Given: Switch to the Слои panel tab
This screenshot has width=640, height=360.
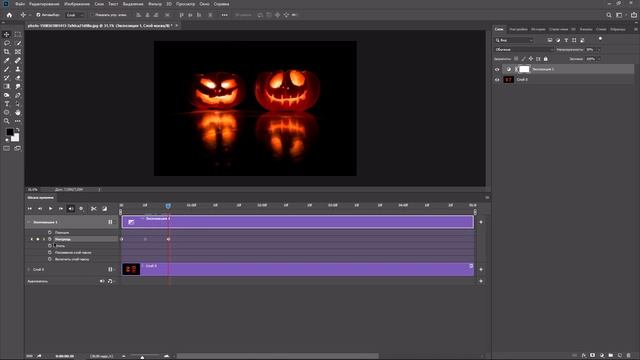Looking at the screenshot, I should (499, 29).
